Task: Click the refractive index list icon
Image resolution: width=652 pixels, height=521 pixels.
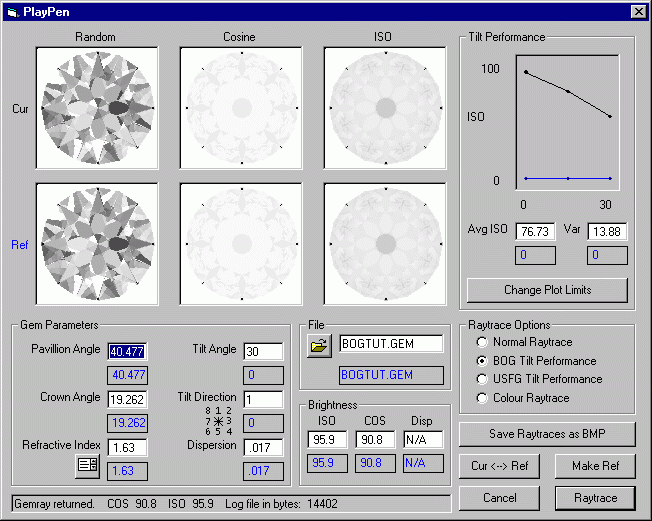Action: (x=87, y=466)
